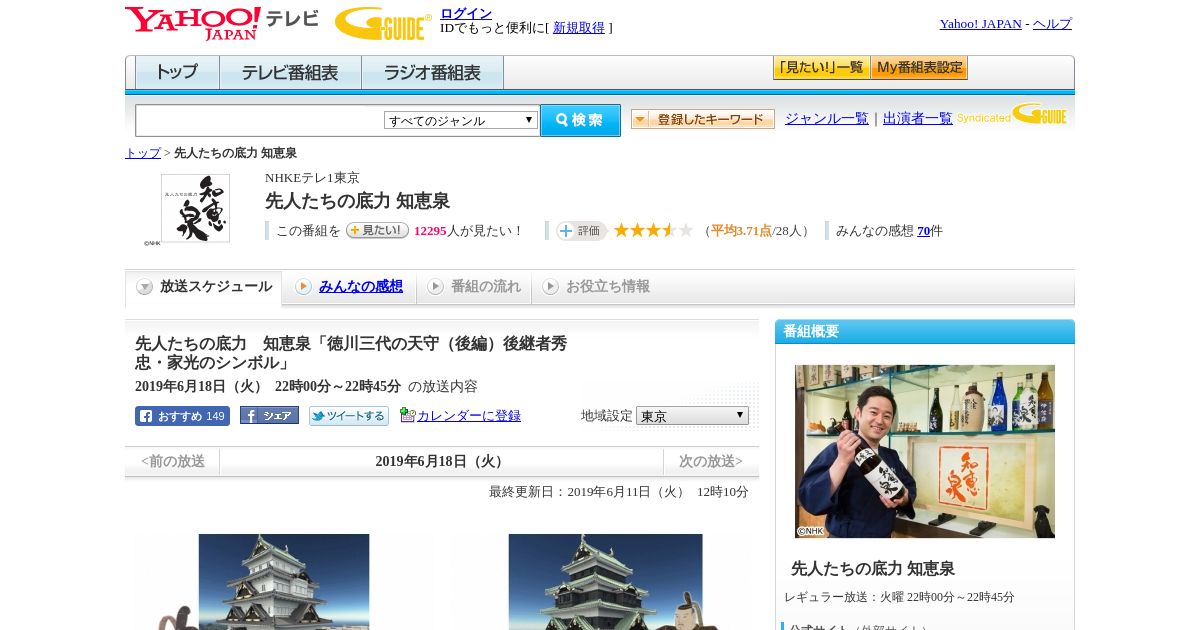Click the Syndicated G-GUIDE logo
The image size is (1200, 630).
click(1012, 115)
